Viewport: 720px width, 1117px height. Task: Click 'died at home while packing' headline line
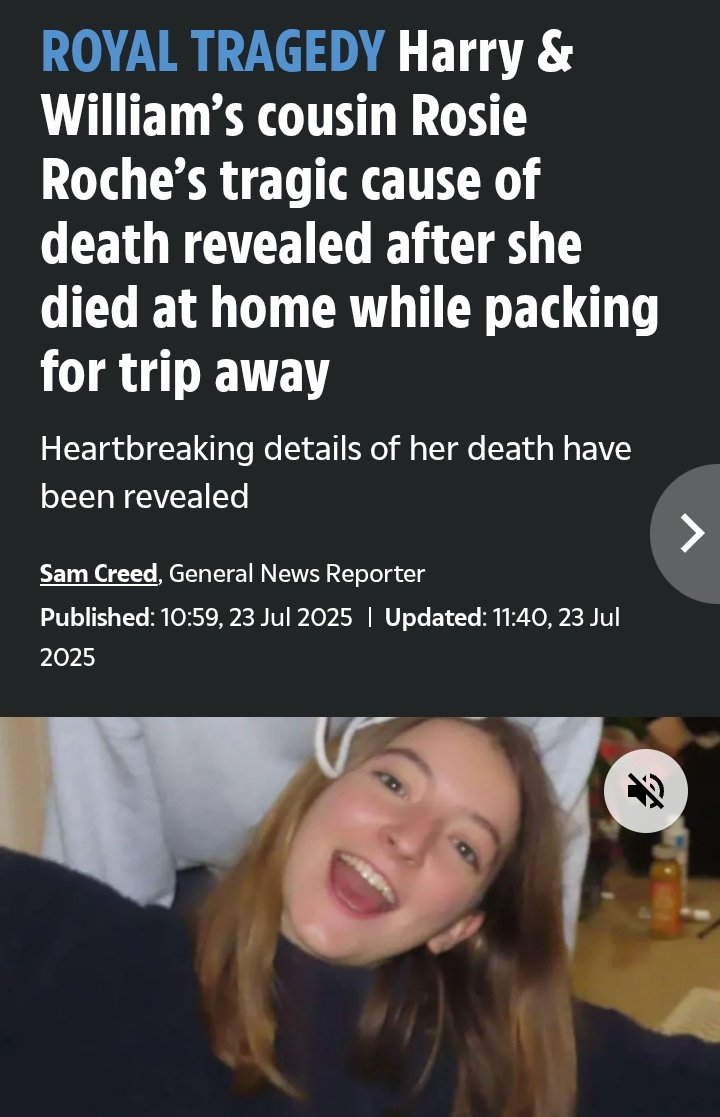coord(349,308)
